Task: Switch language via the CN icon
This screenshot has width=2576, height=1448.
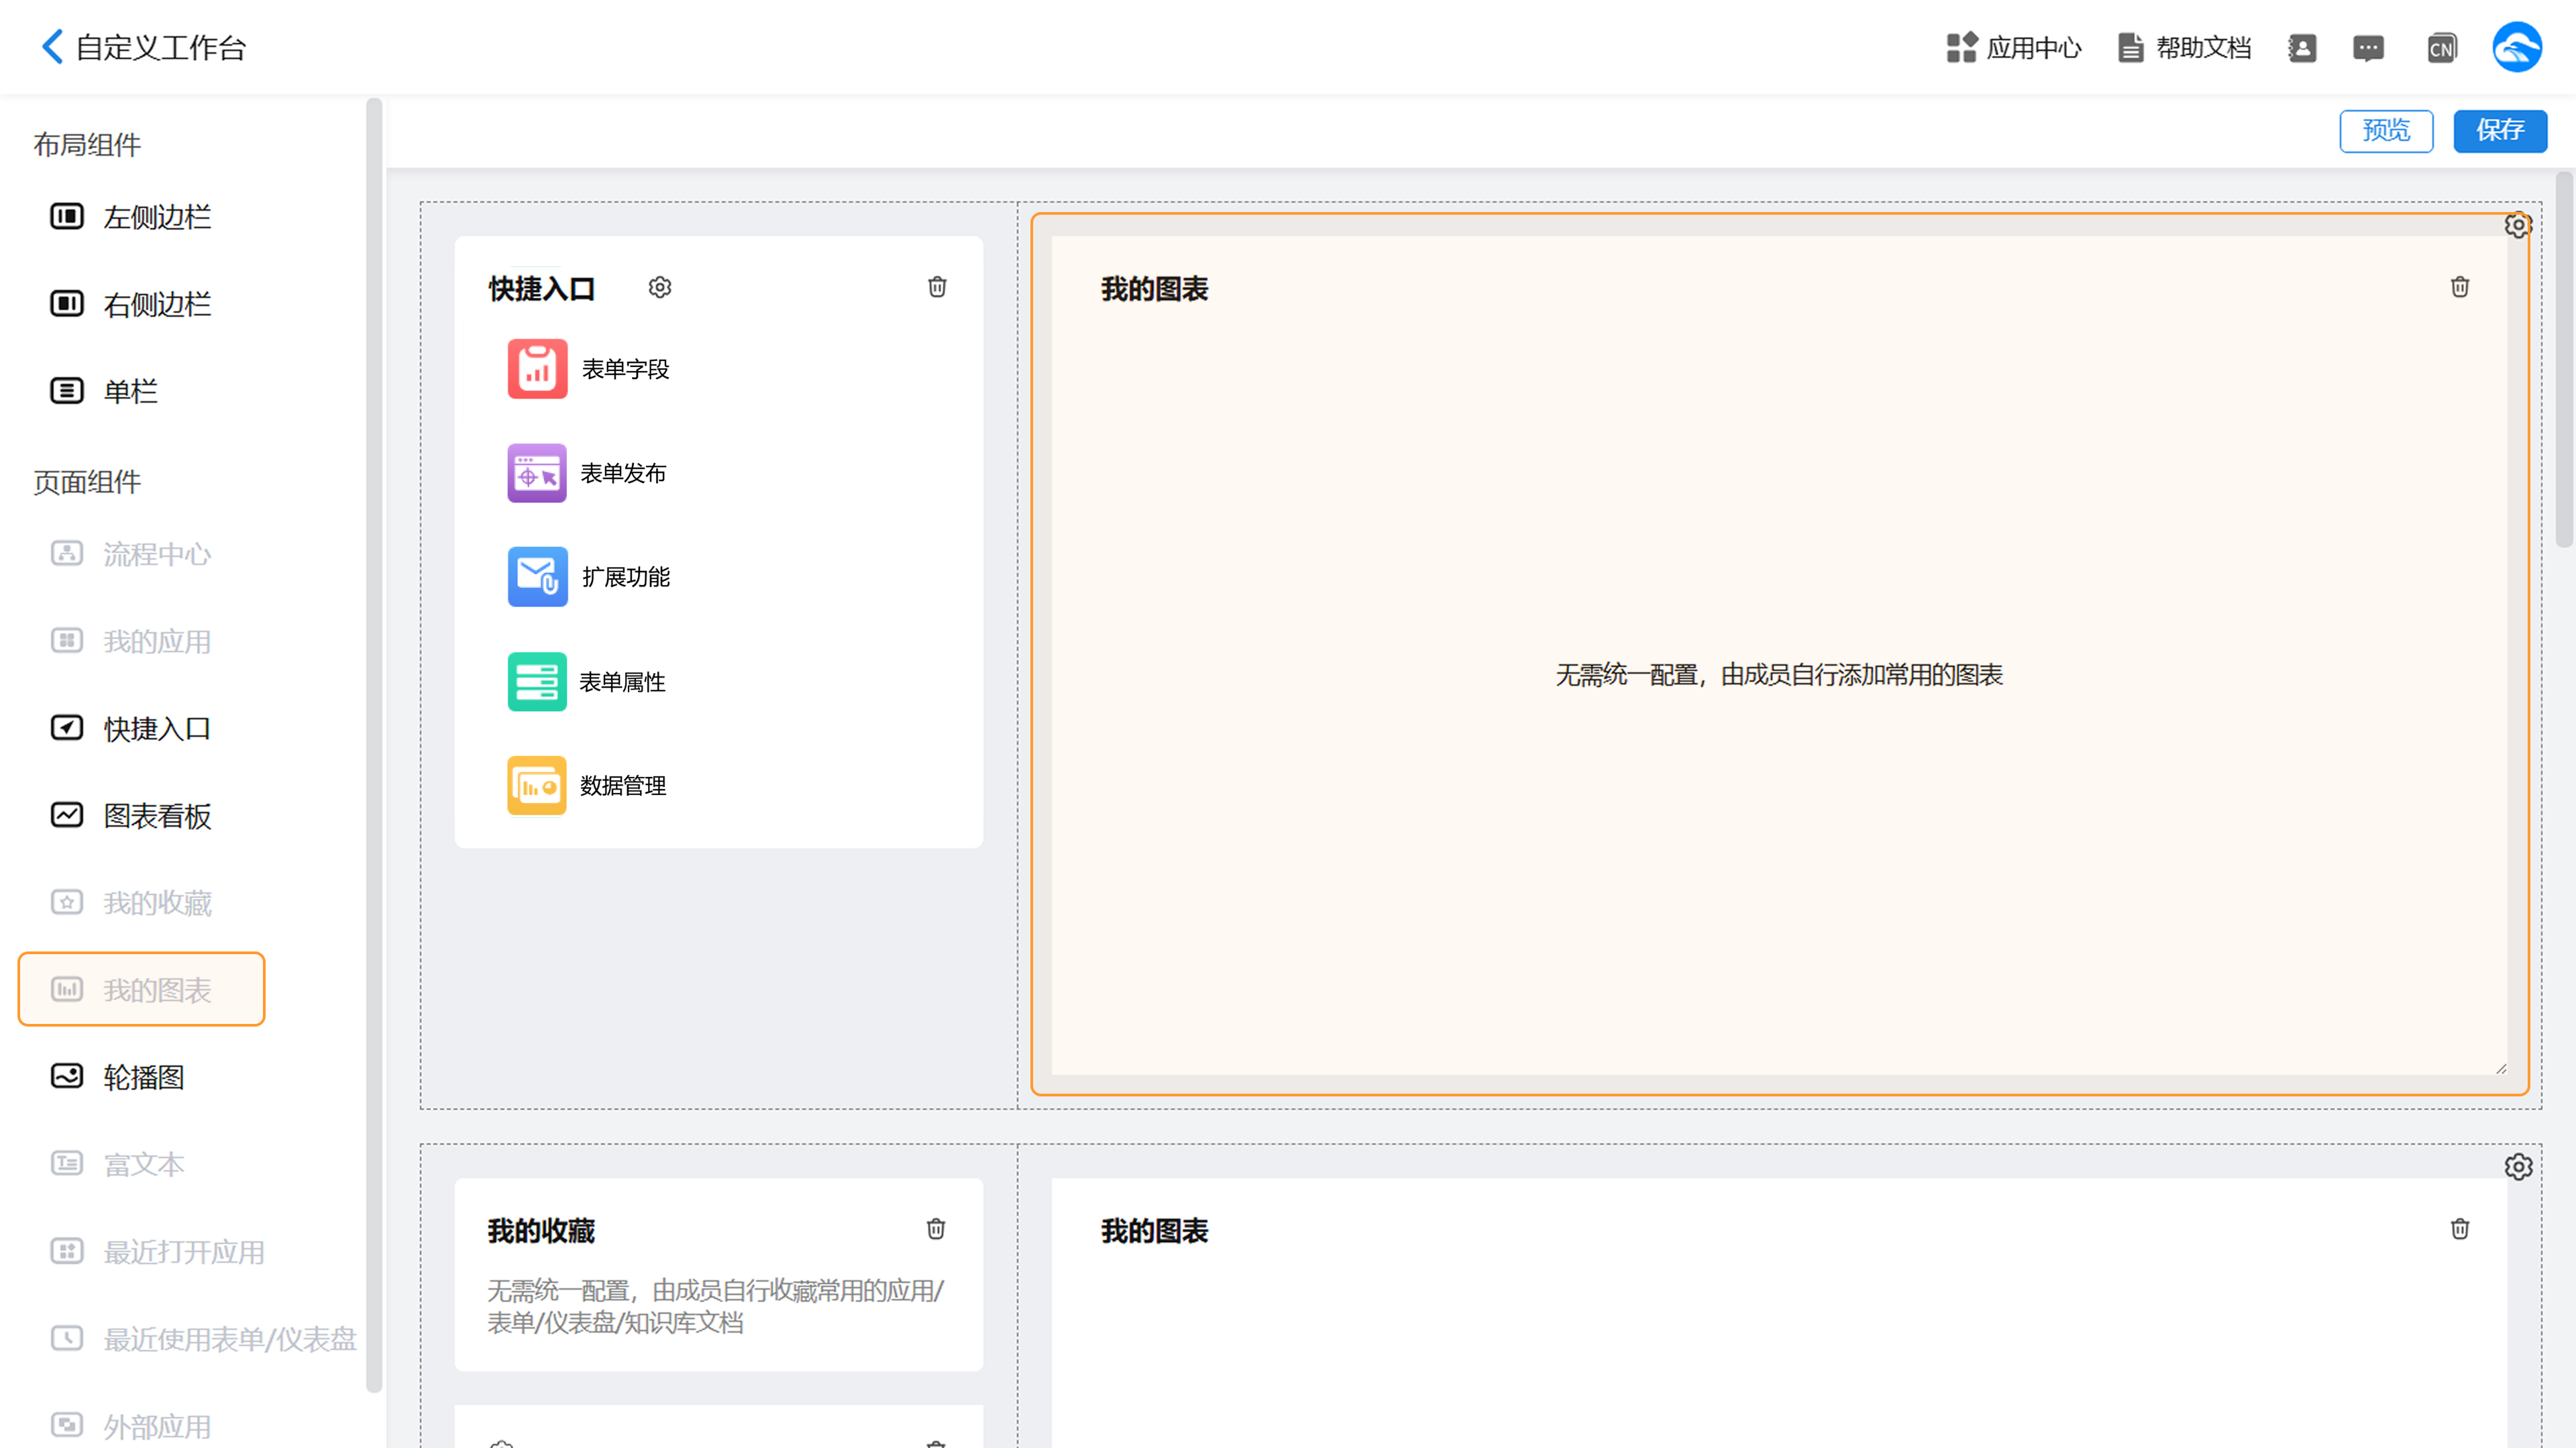Action: pos(2441,47)
